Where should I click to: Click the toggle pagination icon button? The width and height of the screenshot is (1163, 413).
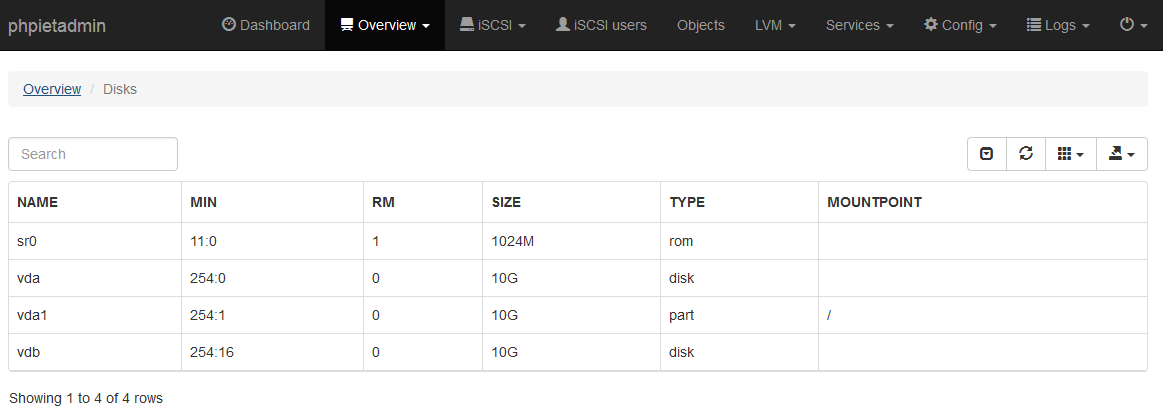tap(986, 154)
